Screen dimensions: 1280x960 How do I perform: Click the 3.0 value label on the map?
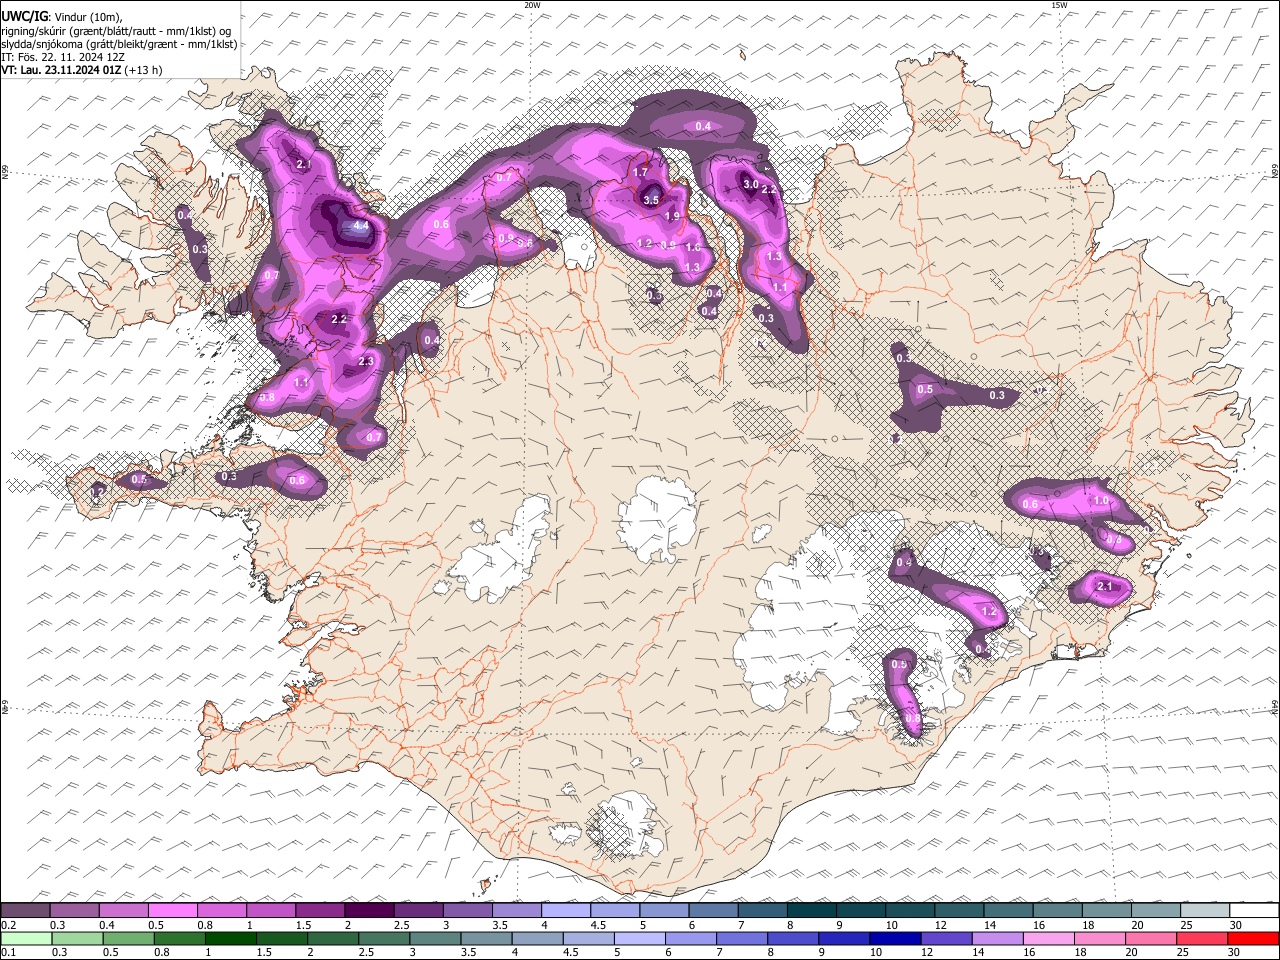(x=750, y=184)
